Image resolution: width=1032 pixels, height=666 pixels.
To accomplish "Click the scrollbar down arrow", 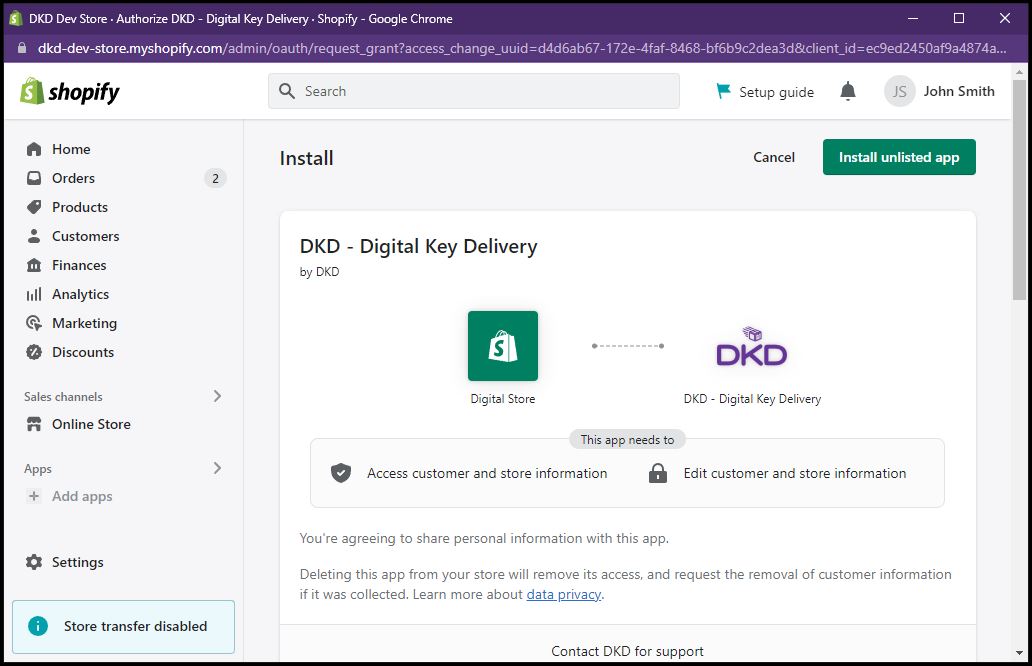I will click(1019, 653).
